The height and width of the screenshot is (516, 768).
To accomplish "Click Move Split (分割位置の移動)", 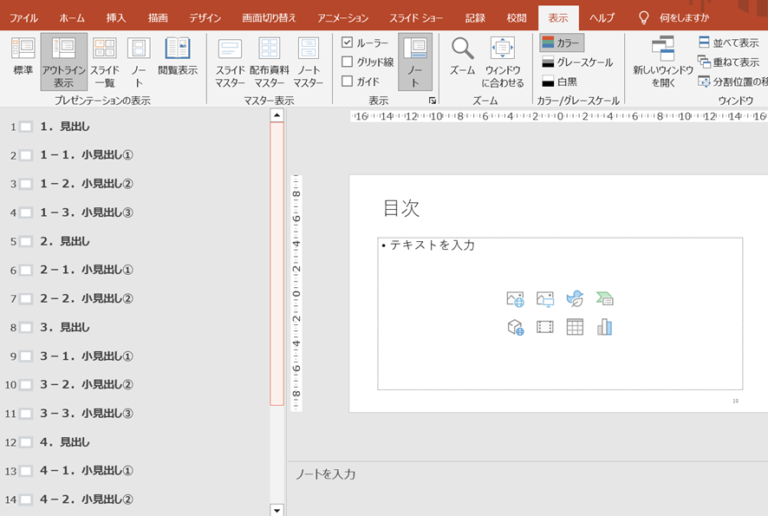I will point(733,81).
